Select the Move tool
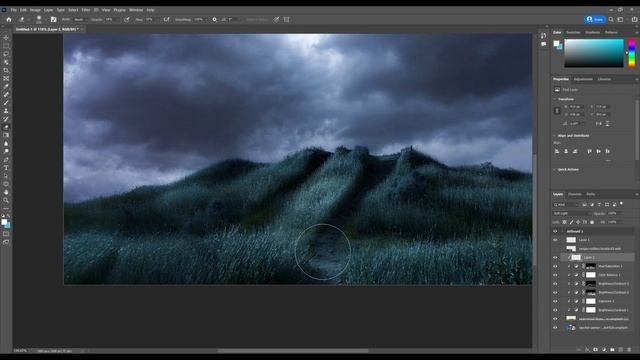 click(6, 38)
